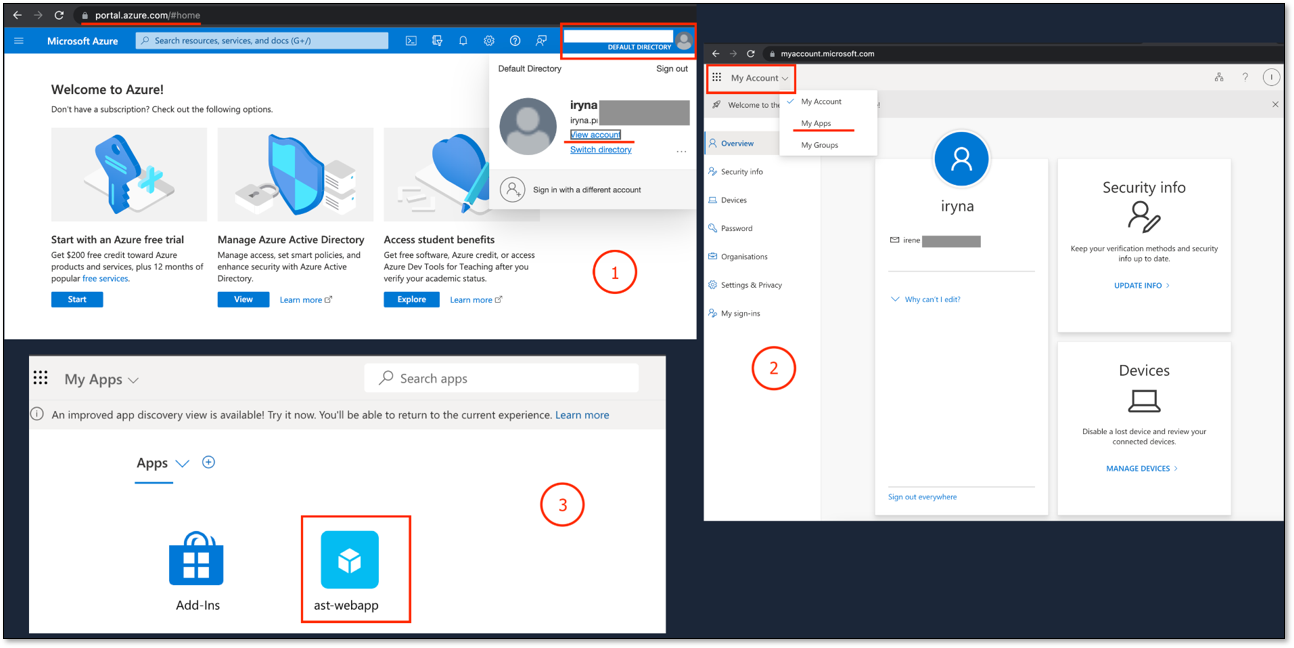
Task: Open the Add-Ins app tile
Action: [197, 572]
